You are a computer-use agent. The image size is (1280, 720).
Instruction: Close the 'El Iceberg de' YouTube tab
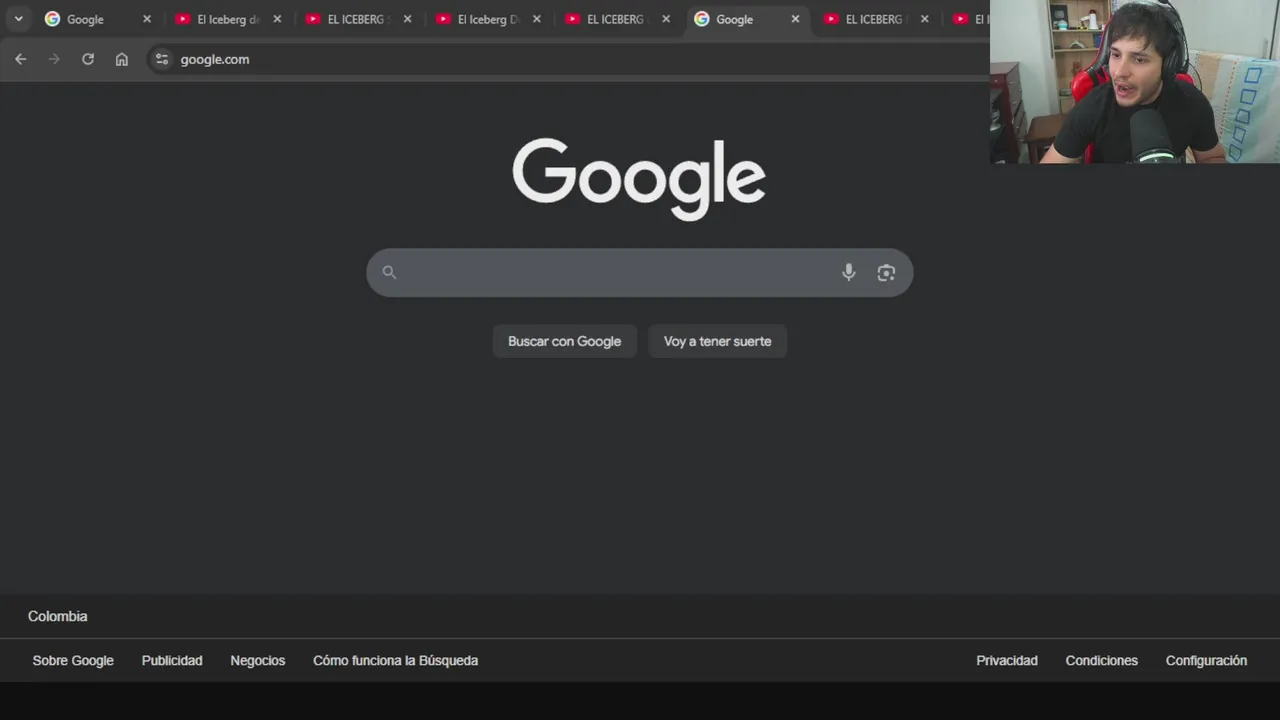[277, 19]
